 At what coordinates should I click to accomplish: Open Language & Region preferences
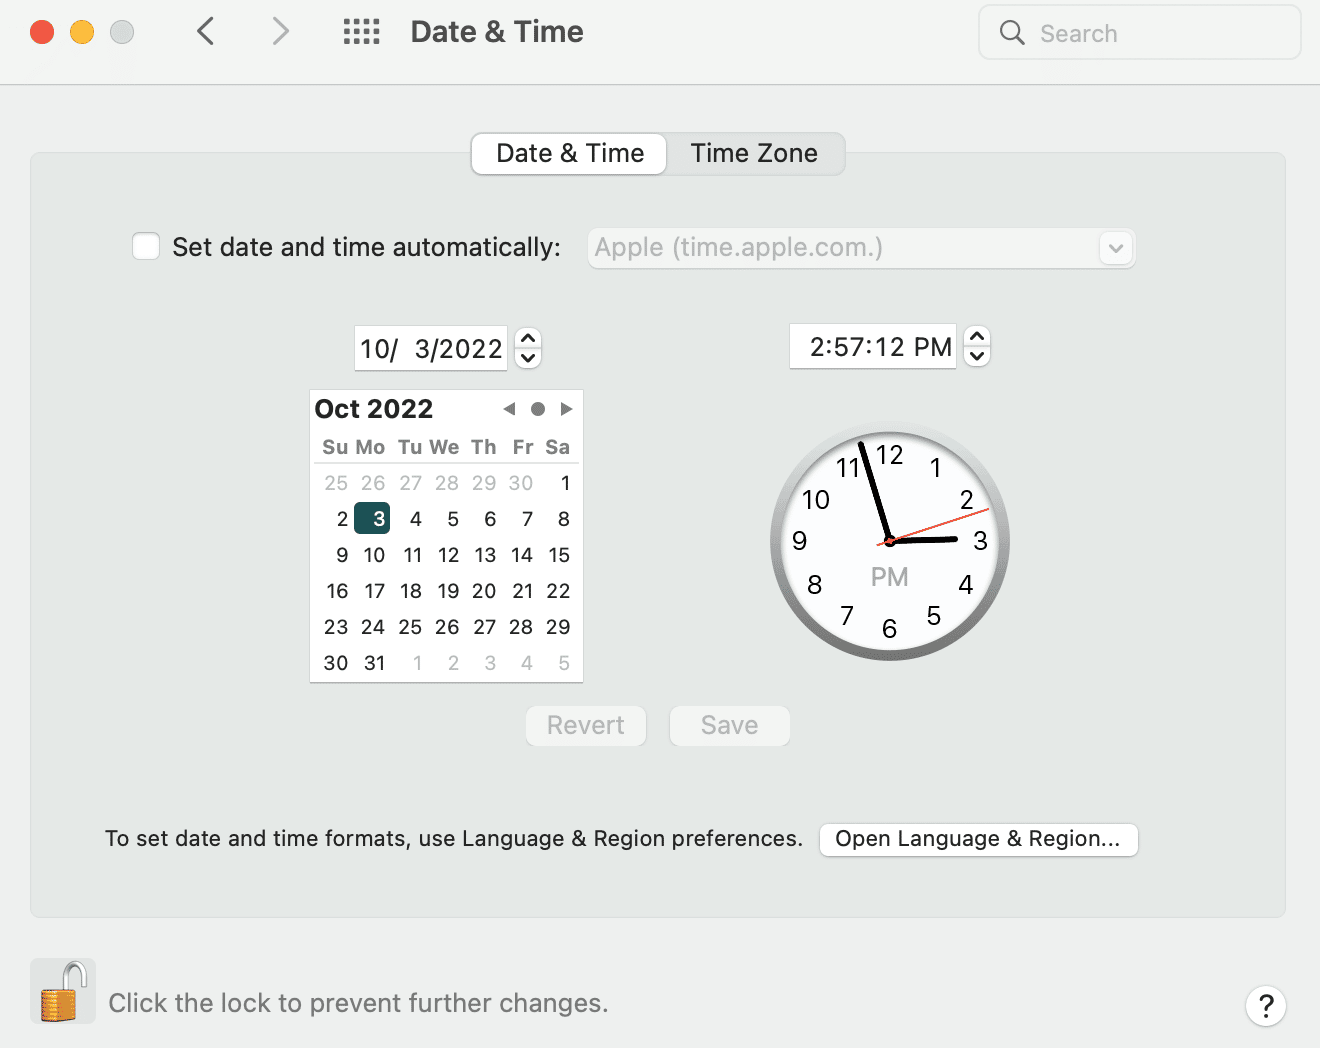pos(978,839)
